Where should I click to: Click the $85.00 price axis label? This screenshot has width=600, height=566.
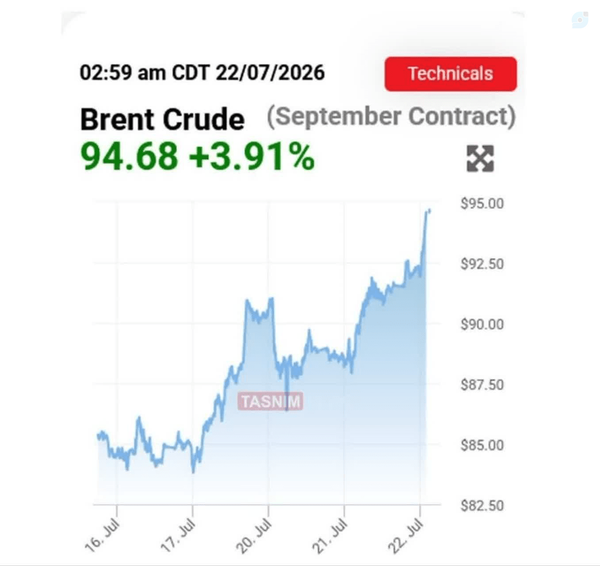click(x=482, y=445)
